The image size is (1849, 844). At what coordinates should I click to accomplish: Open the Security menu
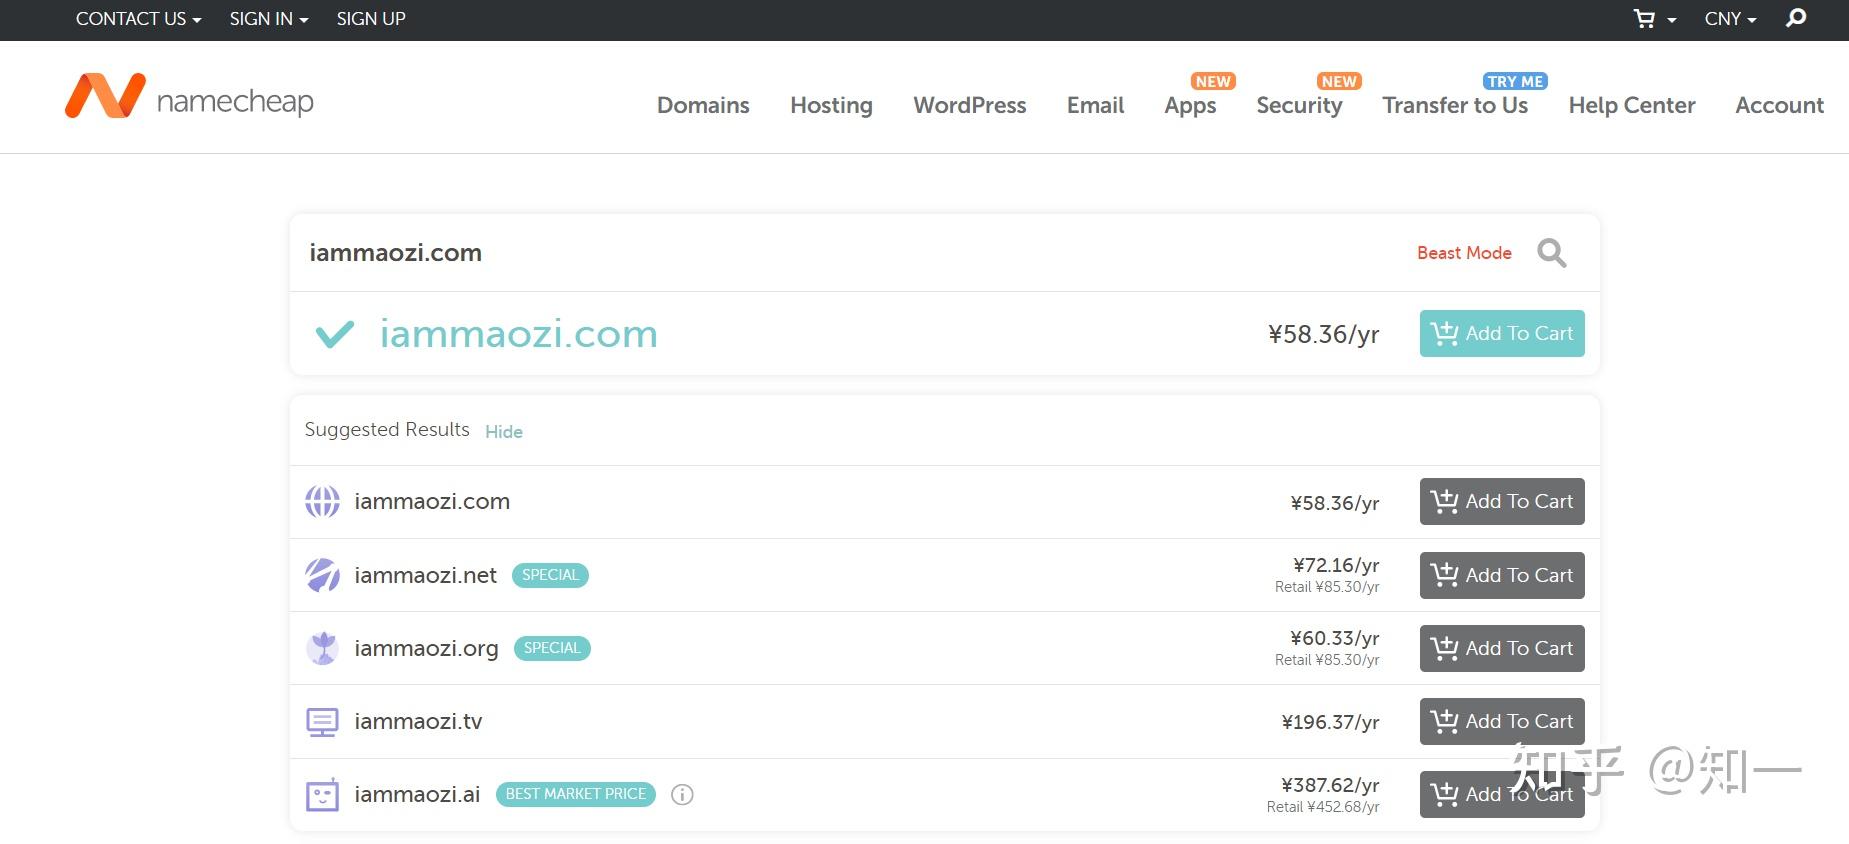(x=1299, y=106)
